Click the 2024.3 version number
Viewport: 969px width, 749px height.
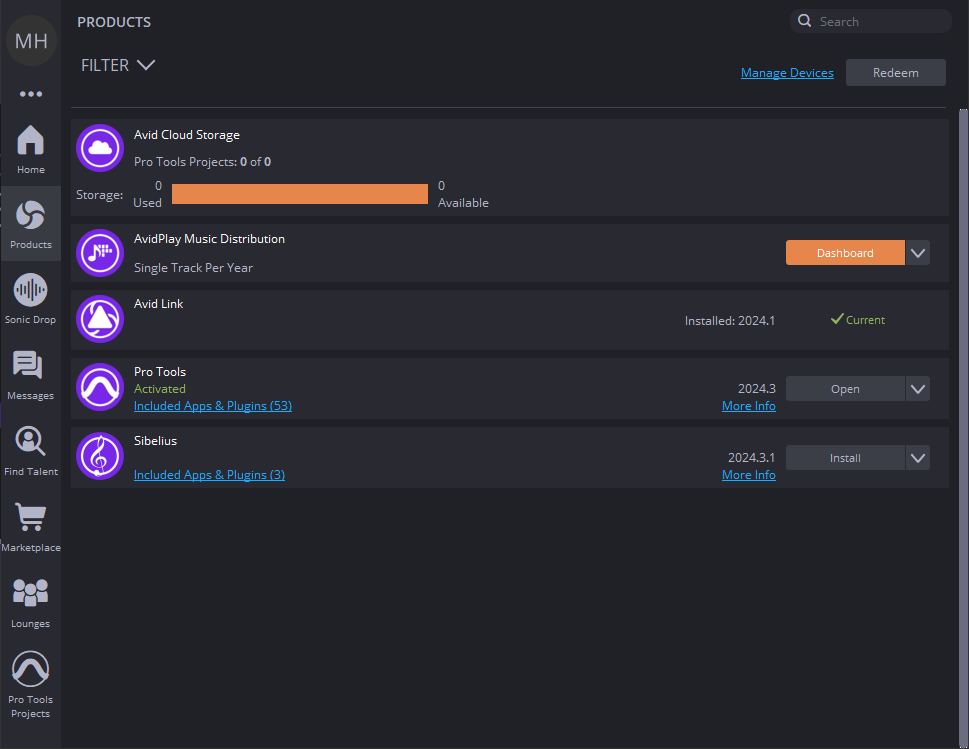pyautogui.click(x=756, y=389)
